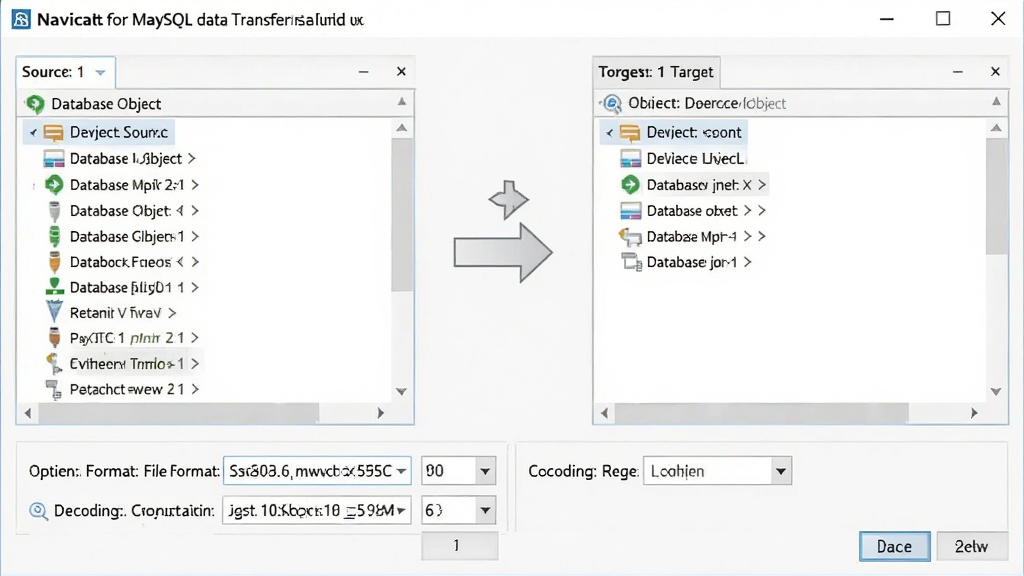Click the funnel icon beside Retanit V fvrav
This screenshot has width=1024, height=576.
point(54,312)
